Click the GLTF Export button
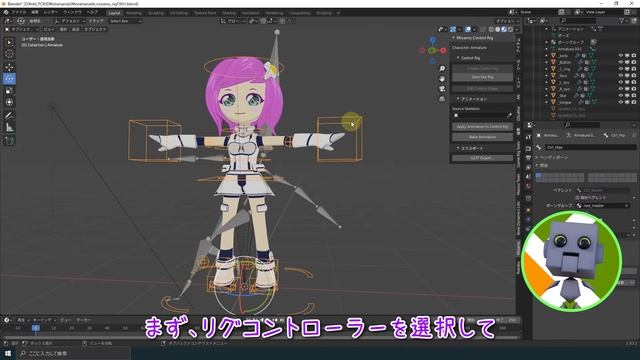 (x=482, y=158)
